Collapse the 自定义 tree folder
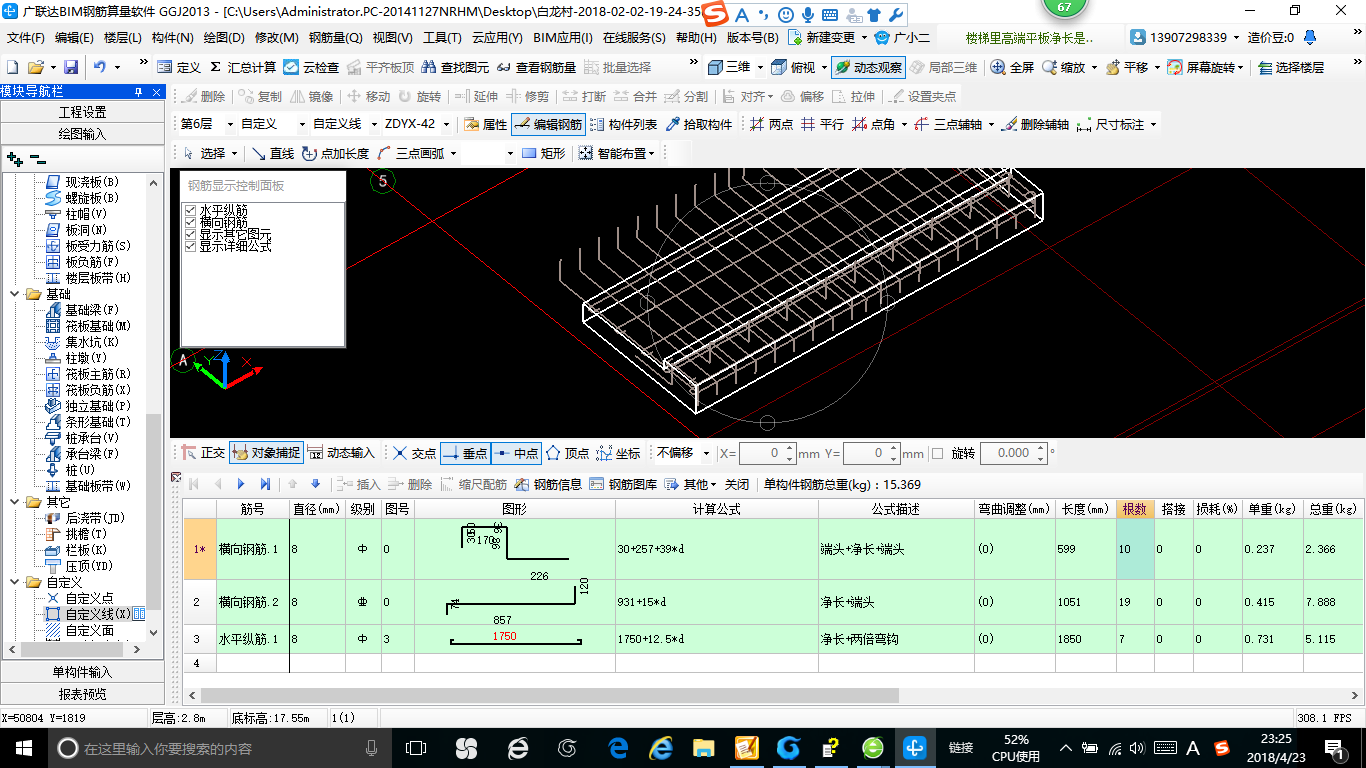 click(x=16, y=582)
